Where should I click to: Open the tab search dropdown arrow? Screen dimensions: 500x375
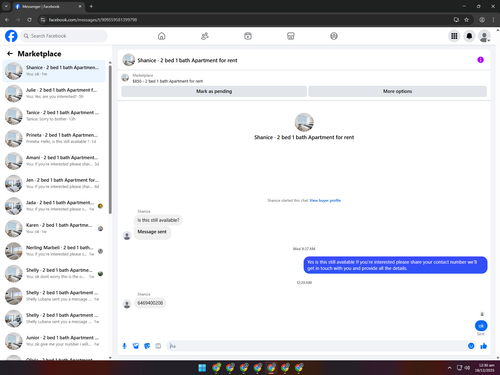pyautogui.click(x=6, y=6)
